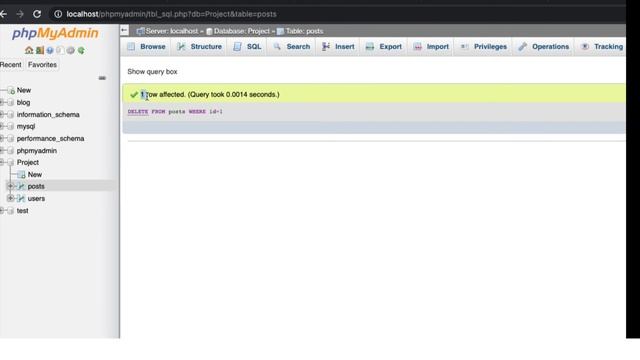640x360 pixels.
Task: Click the browser back arrow
Action: (4, 14)
